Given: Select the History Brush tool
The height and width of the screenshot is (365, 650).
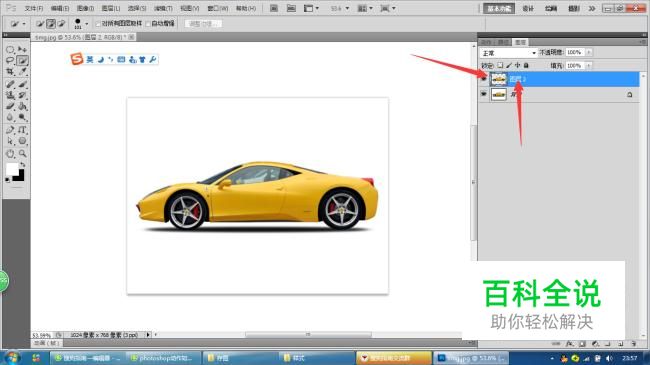Looking at the screenshot, I should (22, 95).
